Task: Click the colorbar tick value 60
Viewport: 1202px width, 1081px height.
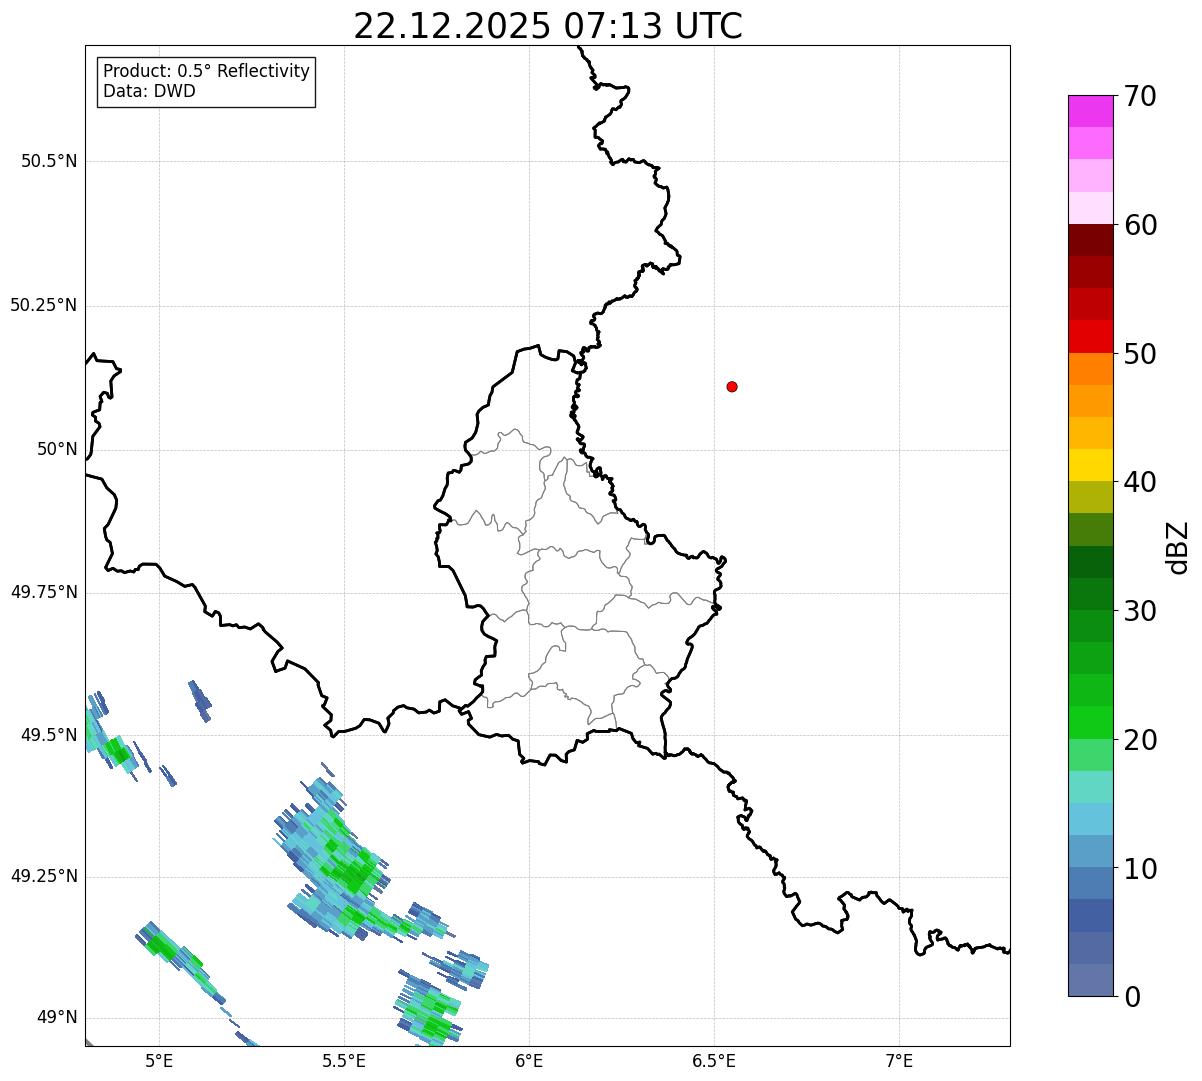Action: (x=1140, y=225)
